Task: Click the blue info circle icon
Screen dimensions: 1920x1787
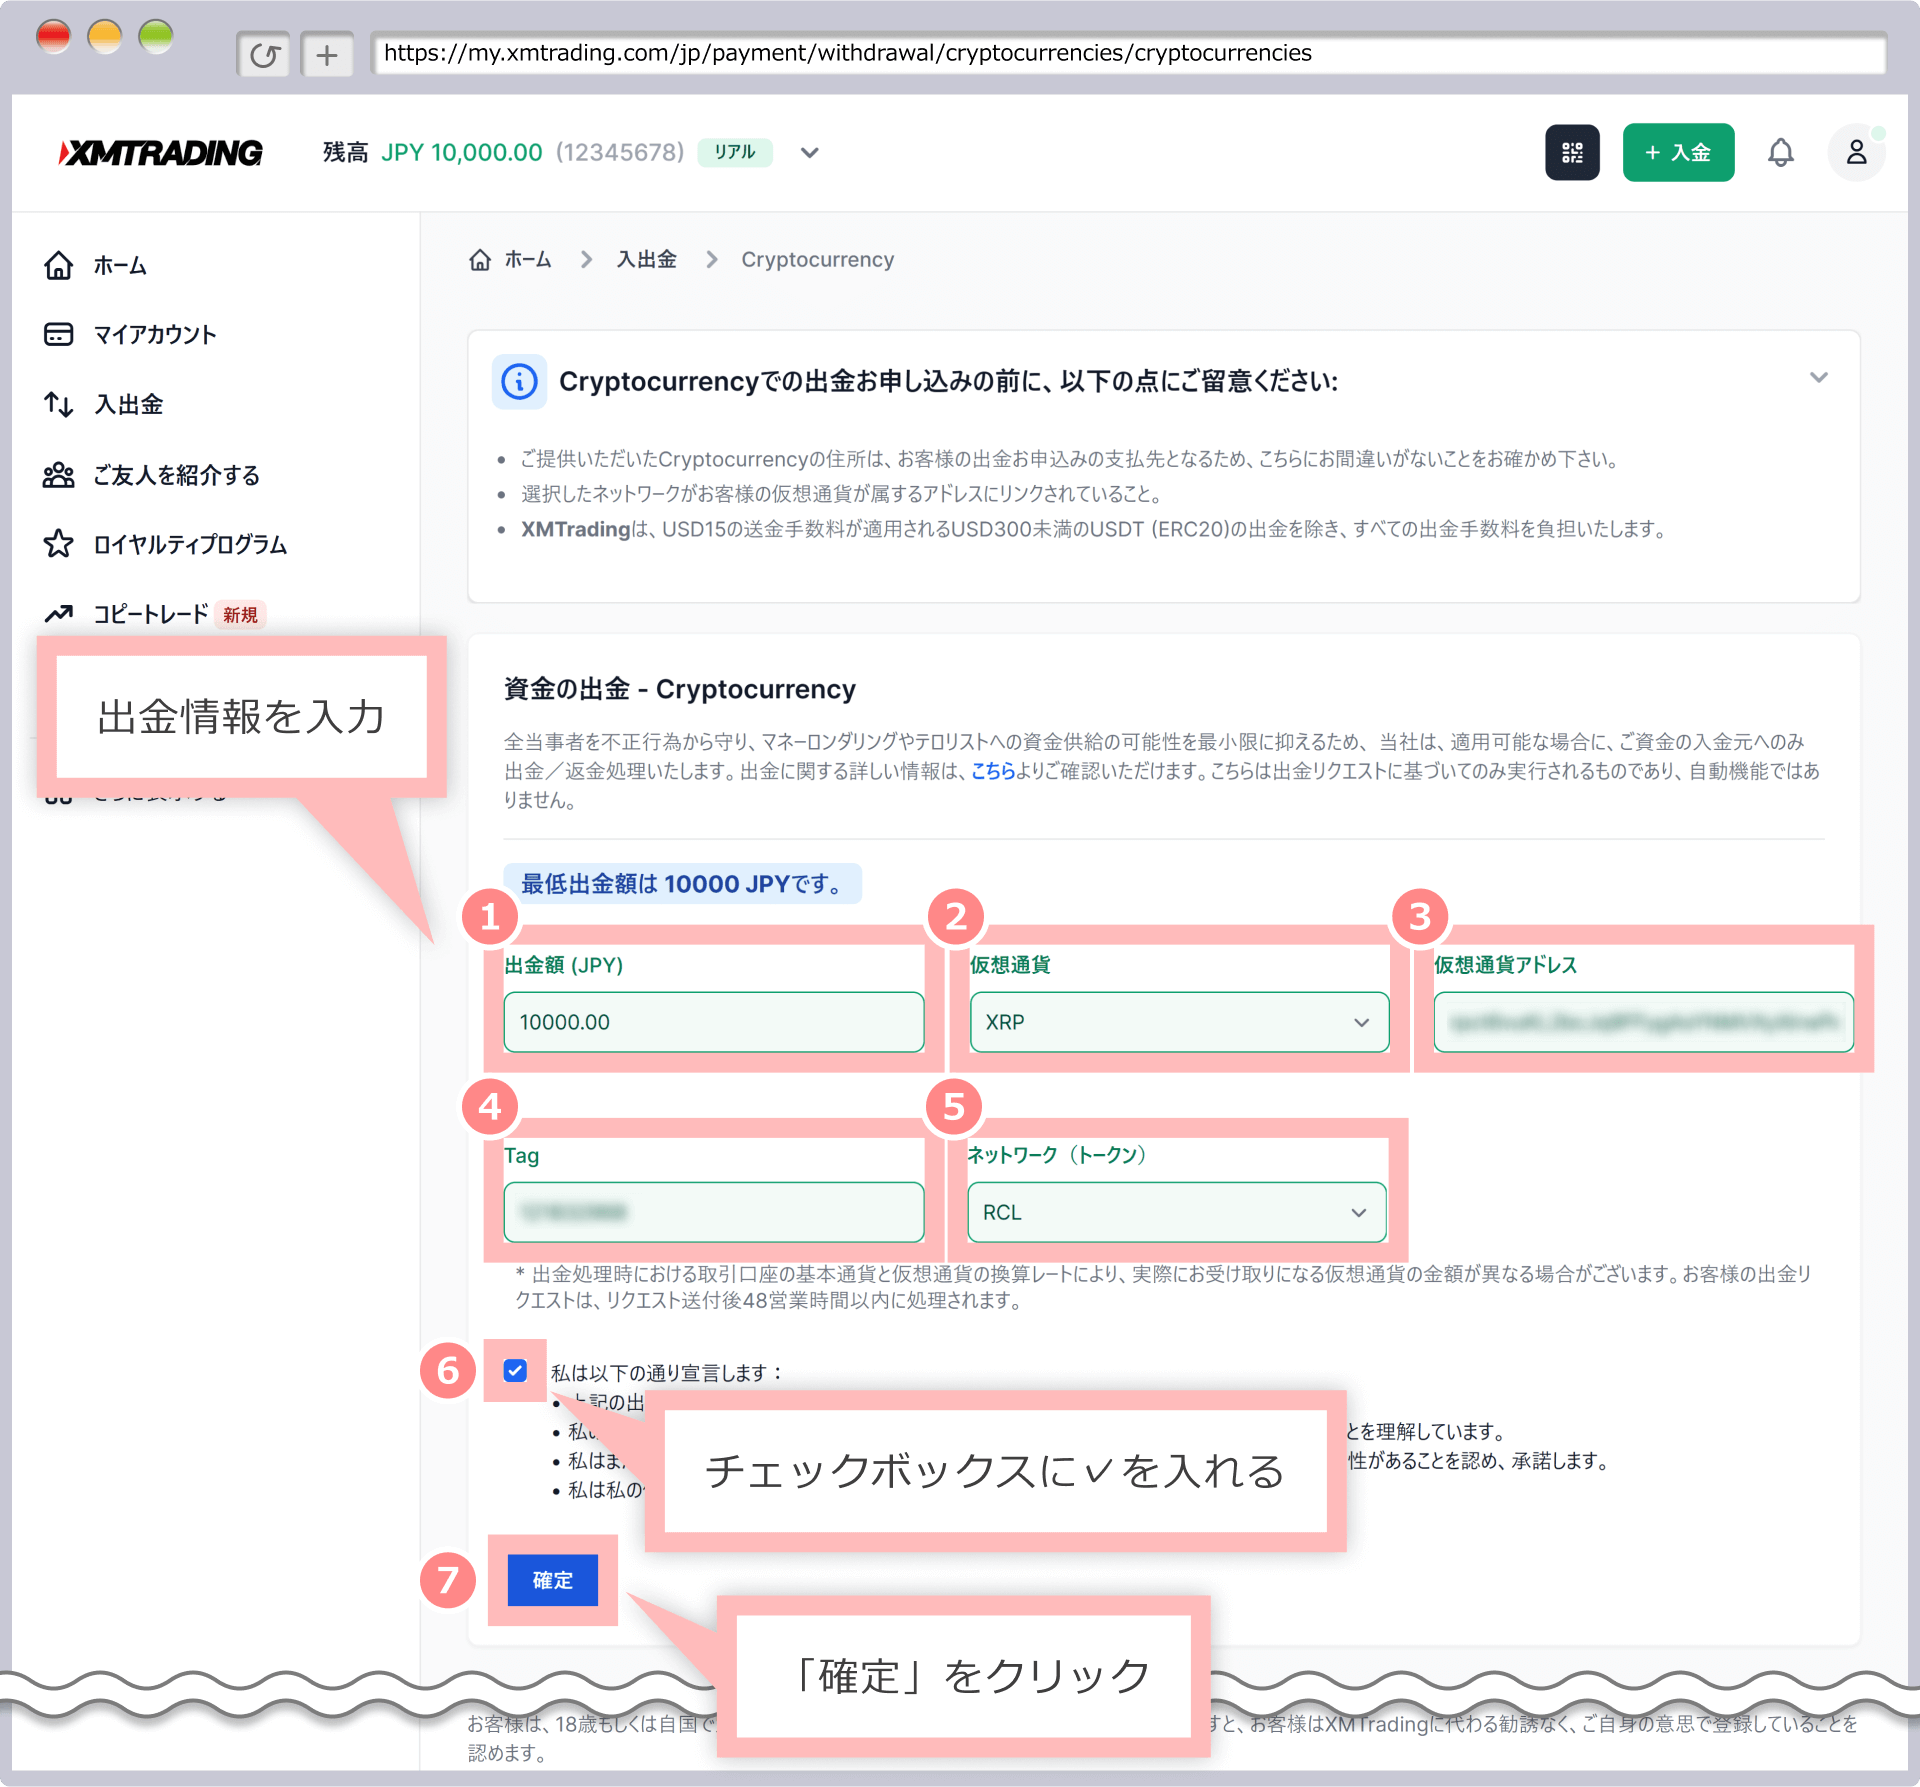Action: (x=519, y=381)
